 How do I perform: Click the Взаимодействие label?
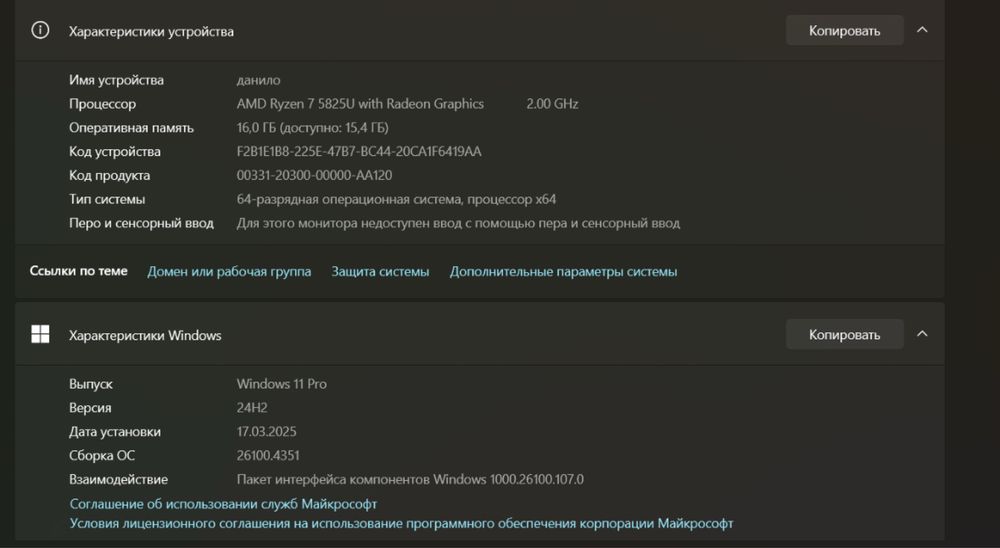click(x=119, y=479)
